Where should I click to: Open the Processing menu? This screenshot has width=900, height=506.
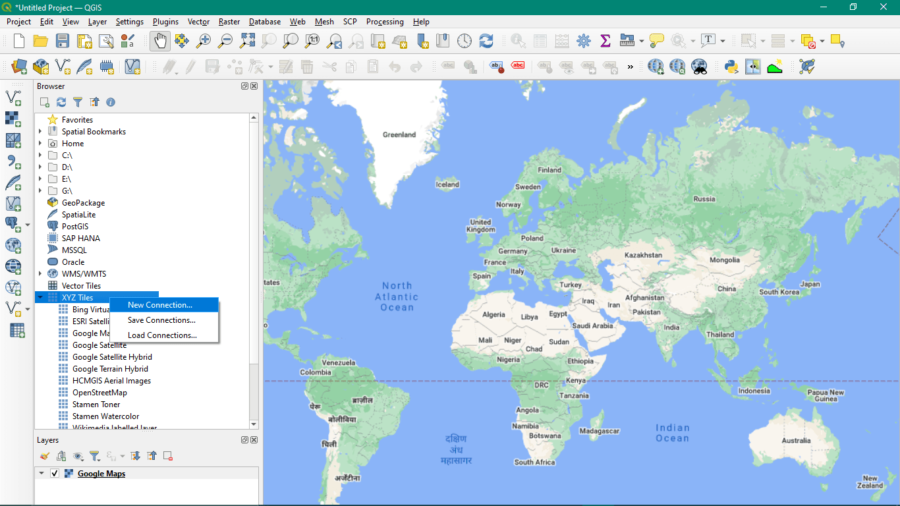(385, 22)
